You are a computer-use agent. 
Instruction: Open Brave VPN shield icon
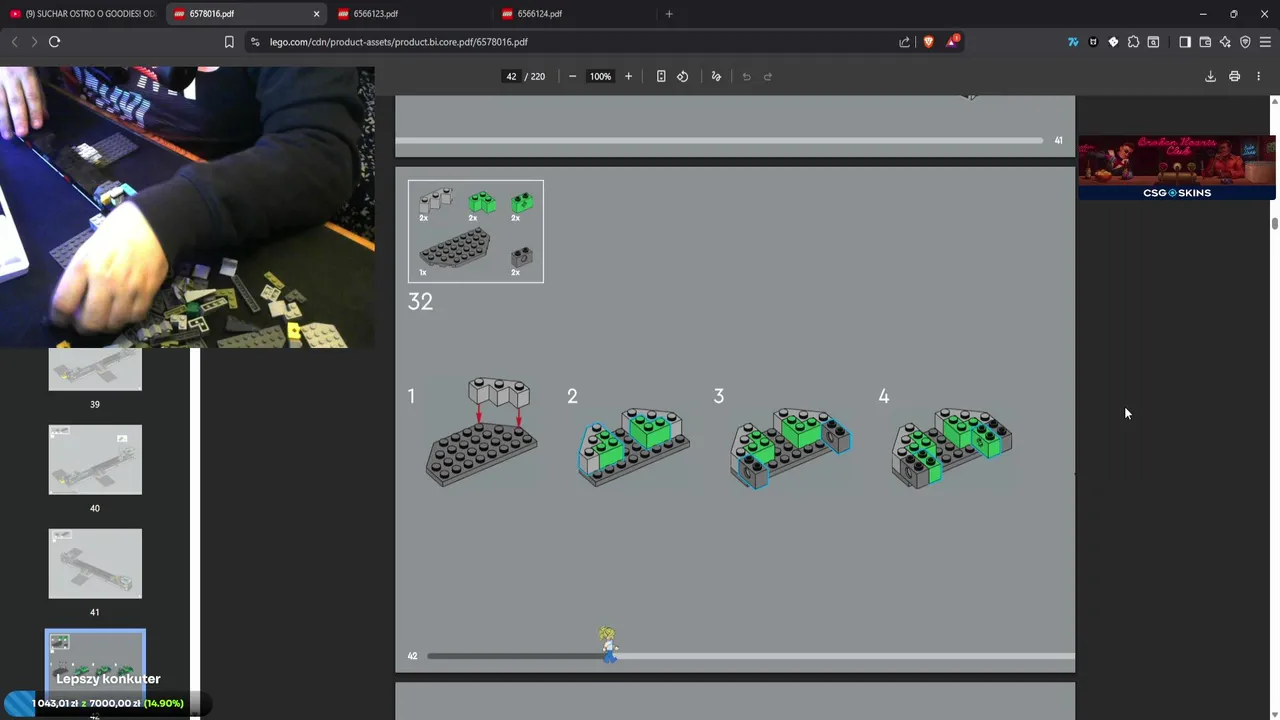1245,42
